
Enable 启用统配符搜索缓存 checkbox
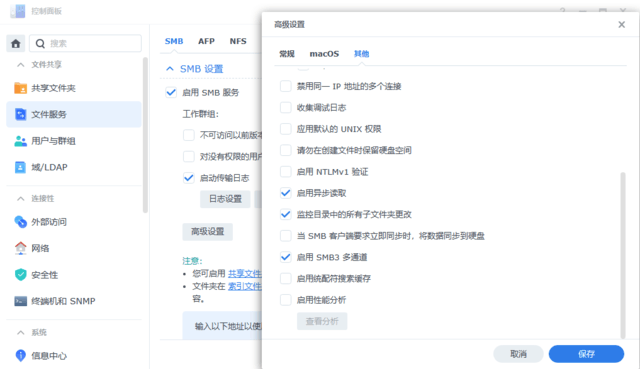pos(286,278)
